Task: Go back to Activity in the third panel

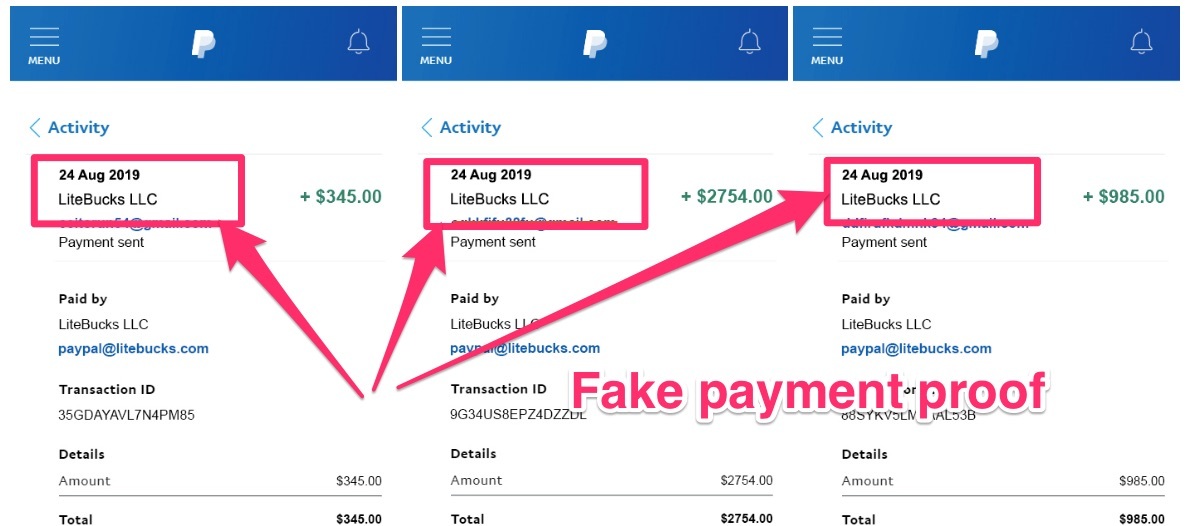Action: tap(852, 128)
